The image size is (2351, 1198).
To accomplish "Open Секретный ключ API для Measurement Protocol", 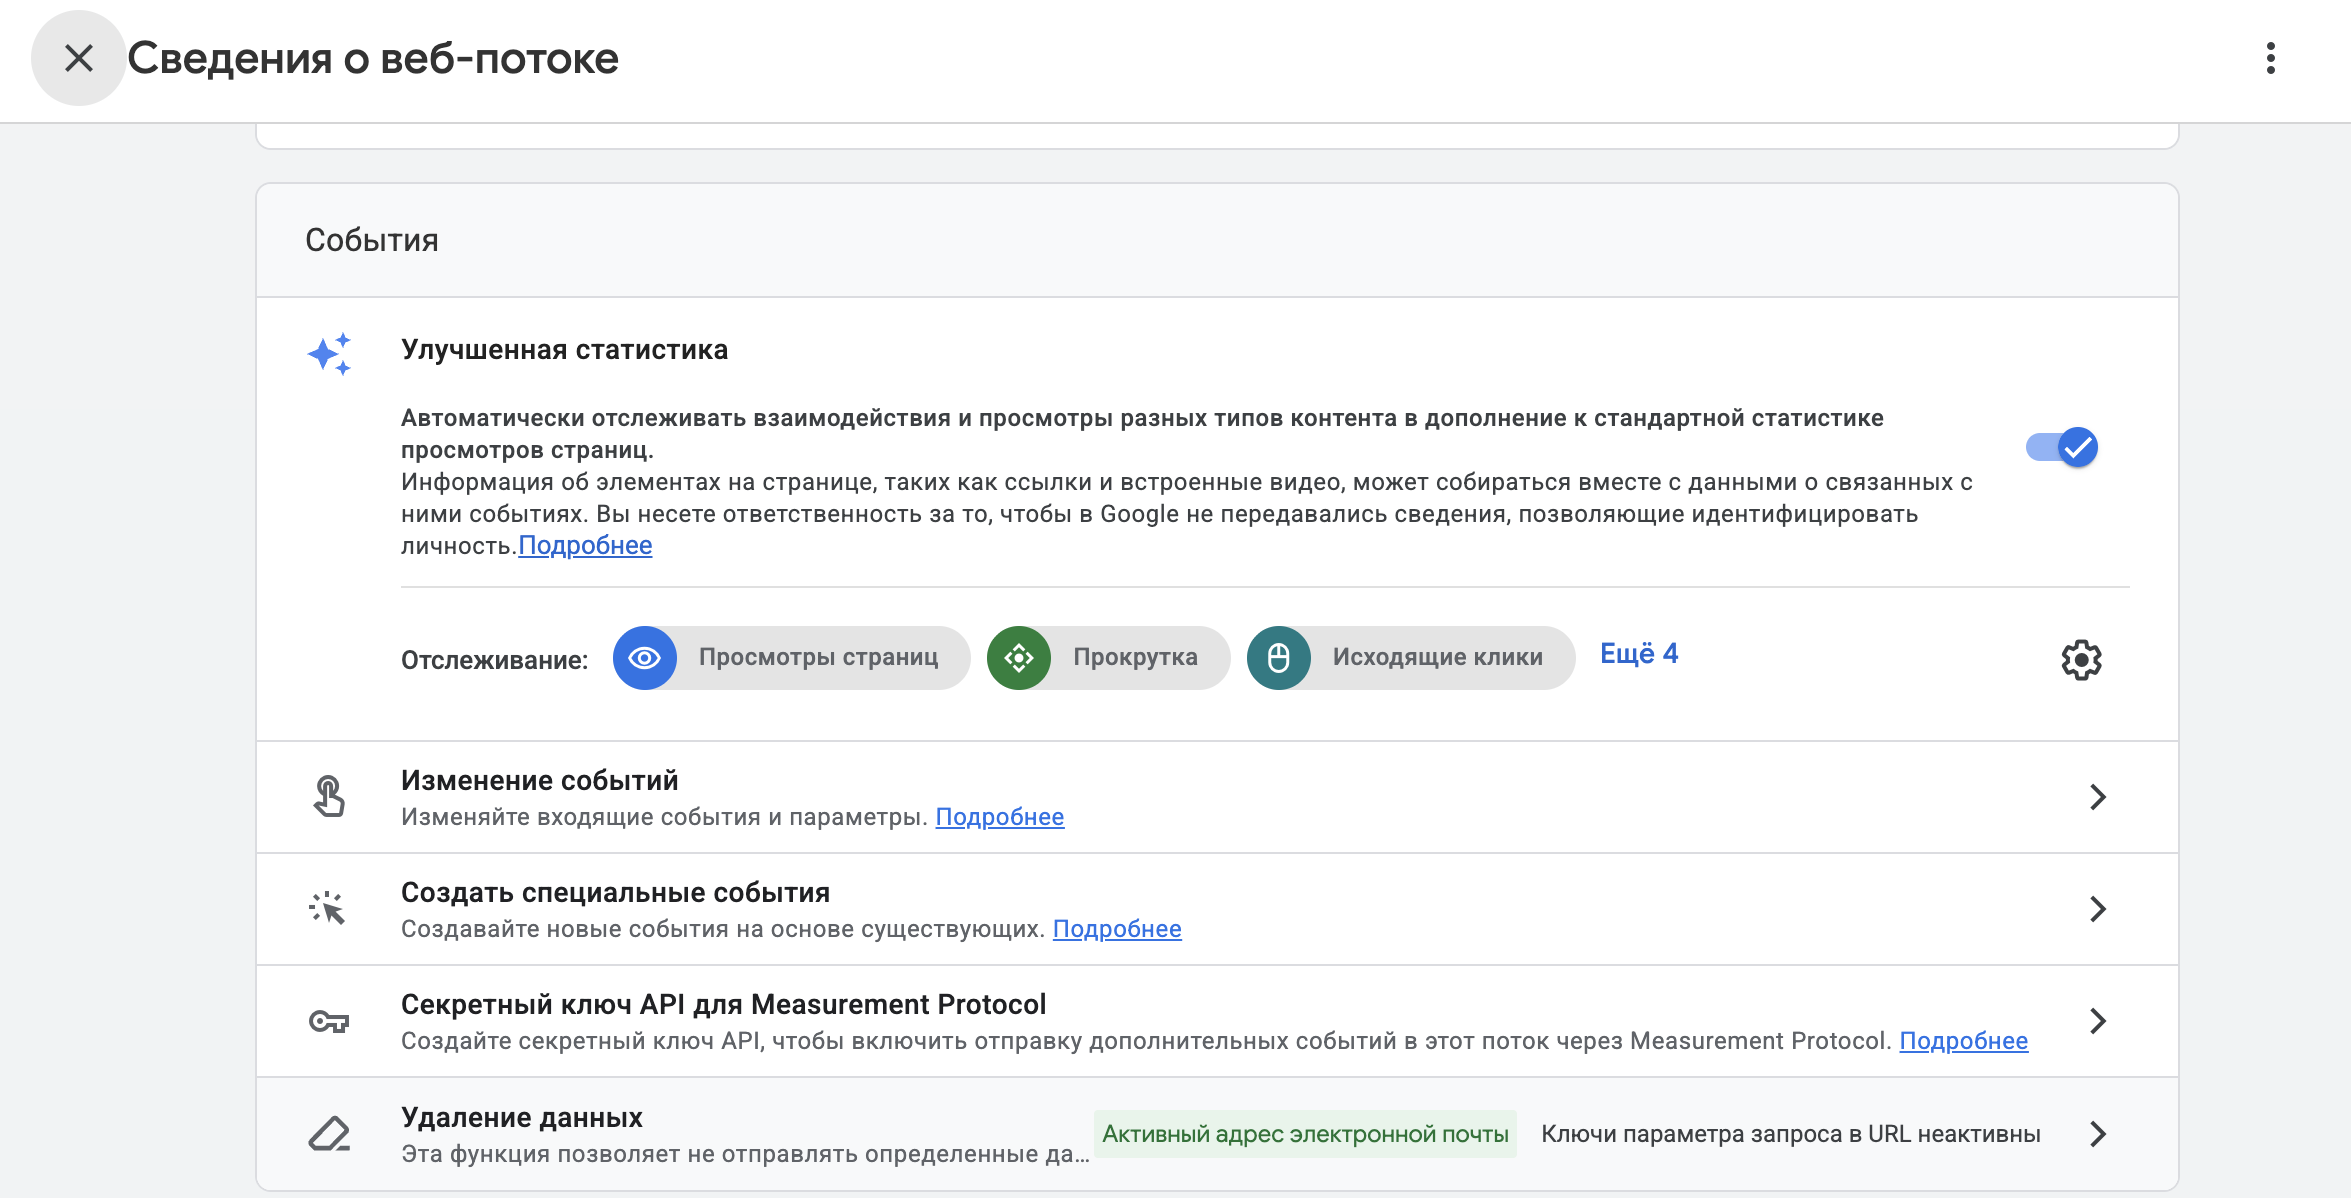I will (1217, 1021).
